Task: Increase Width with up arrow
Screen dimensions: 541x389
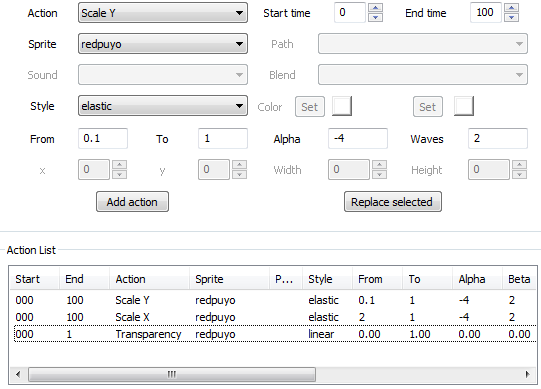Action: pyautogui.click(x=380, y=165)
